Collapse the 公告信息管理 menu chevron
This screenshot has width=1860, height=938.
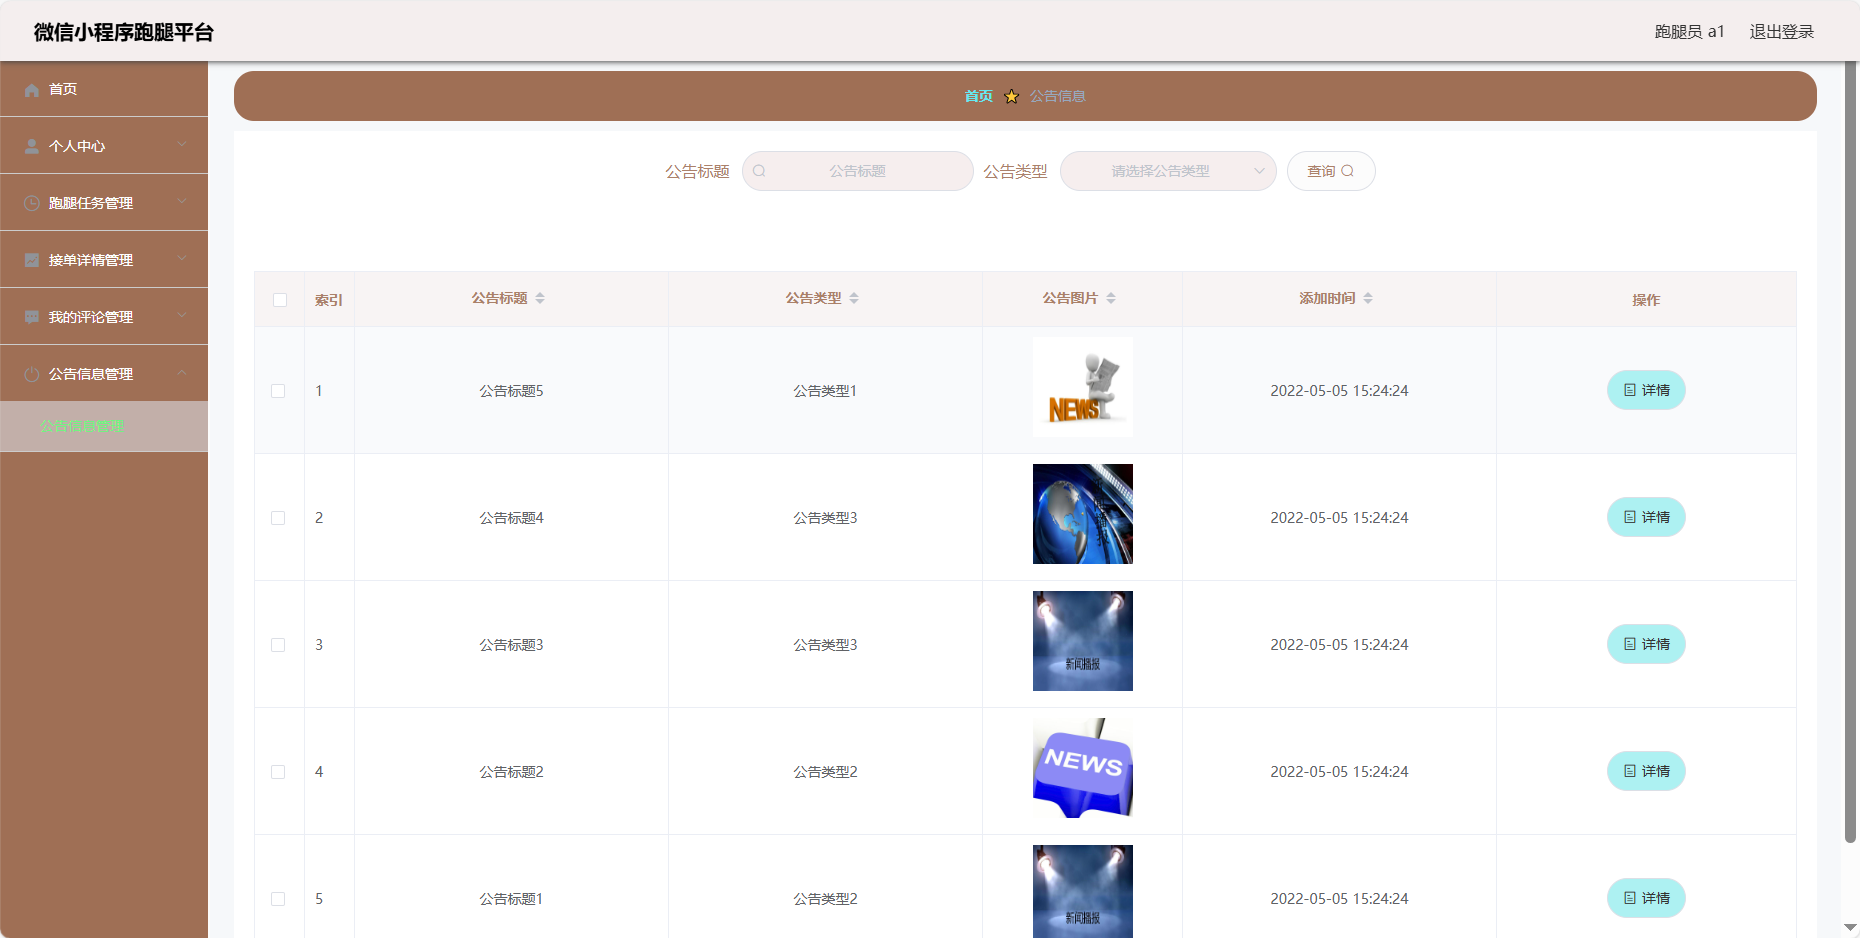[x=182, y=373]
